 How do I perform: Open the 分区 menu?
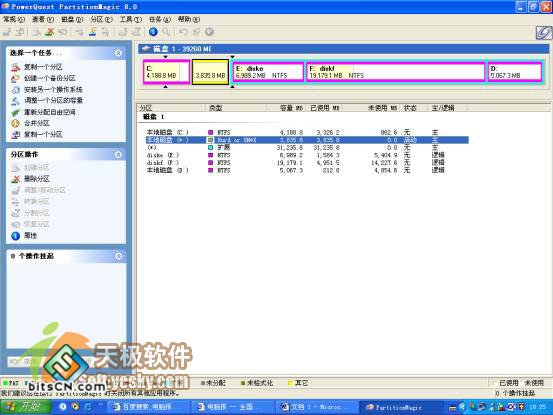[x=102, y=19]
